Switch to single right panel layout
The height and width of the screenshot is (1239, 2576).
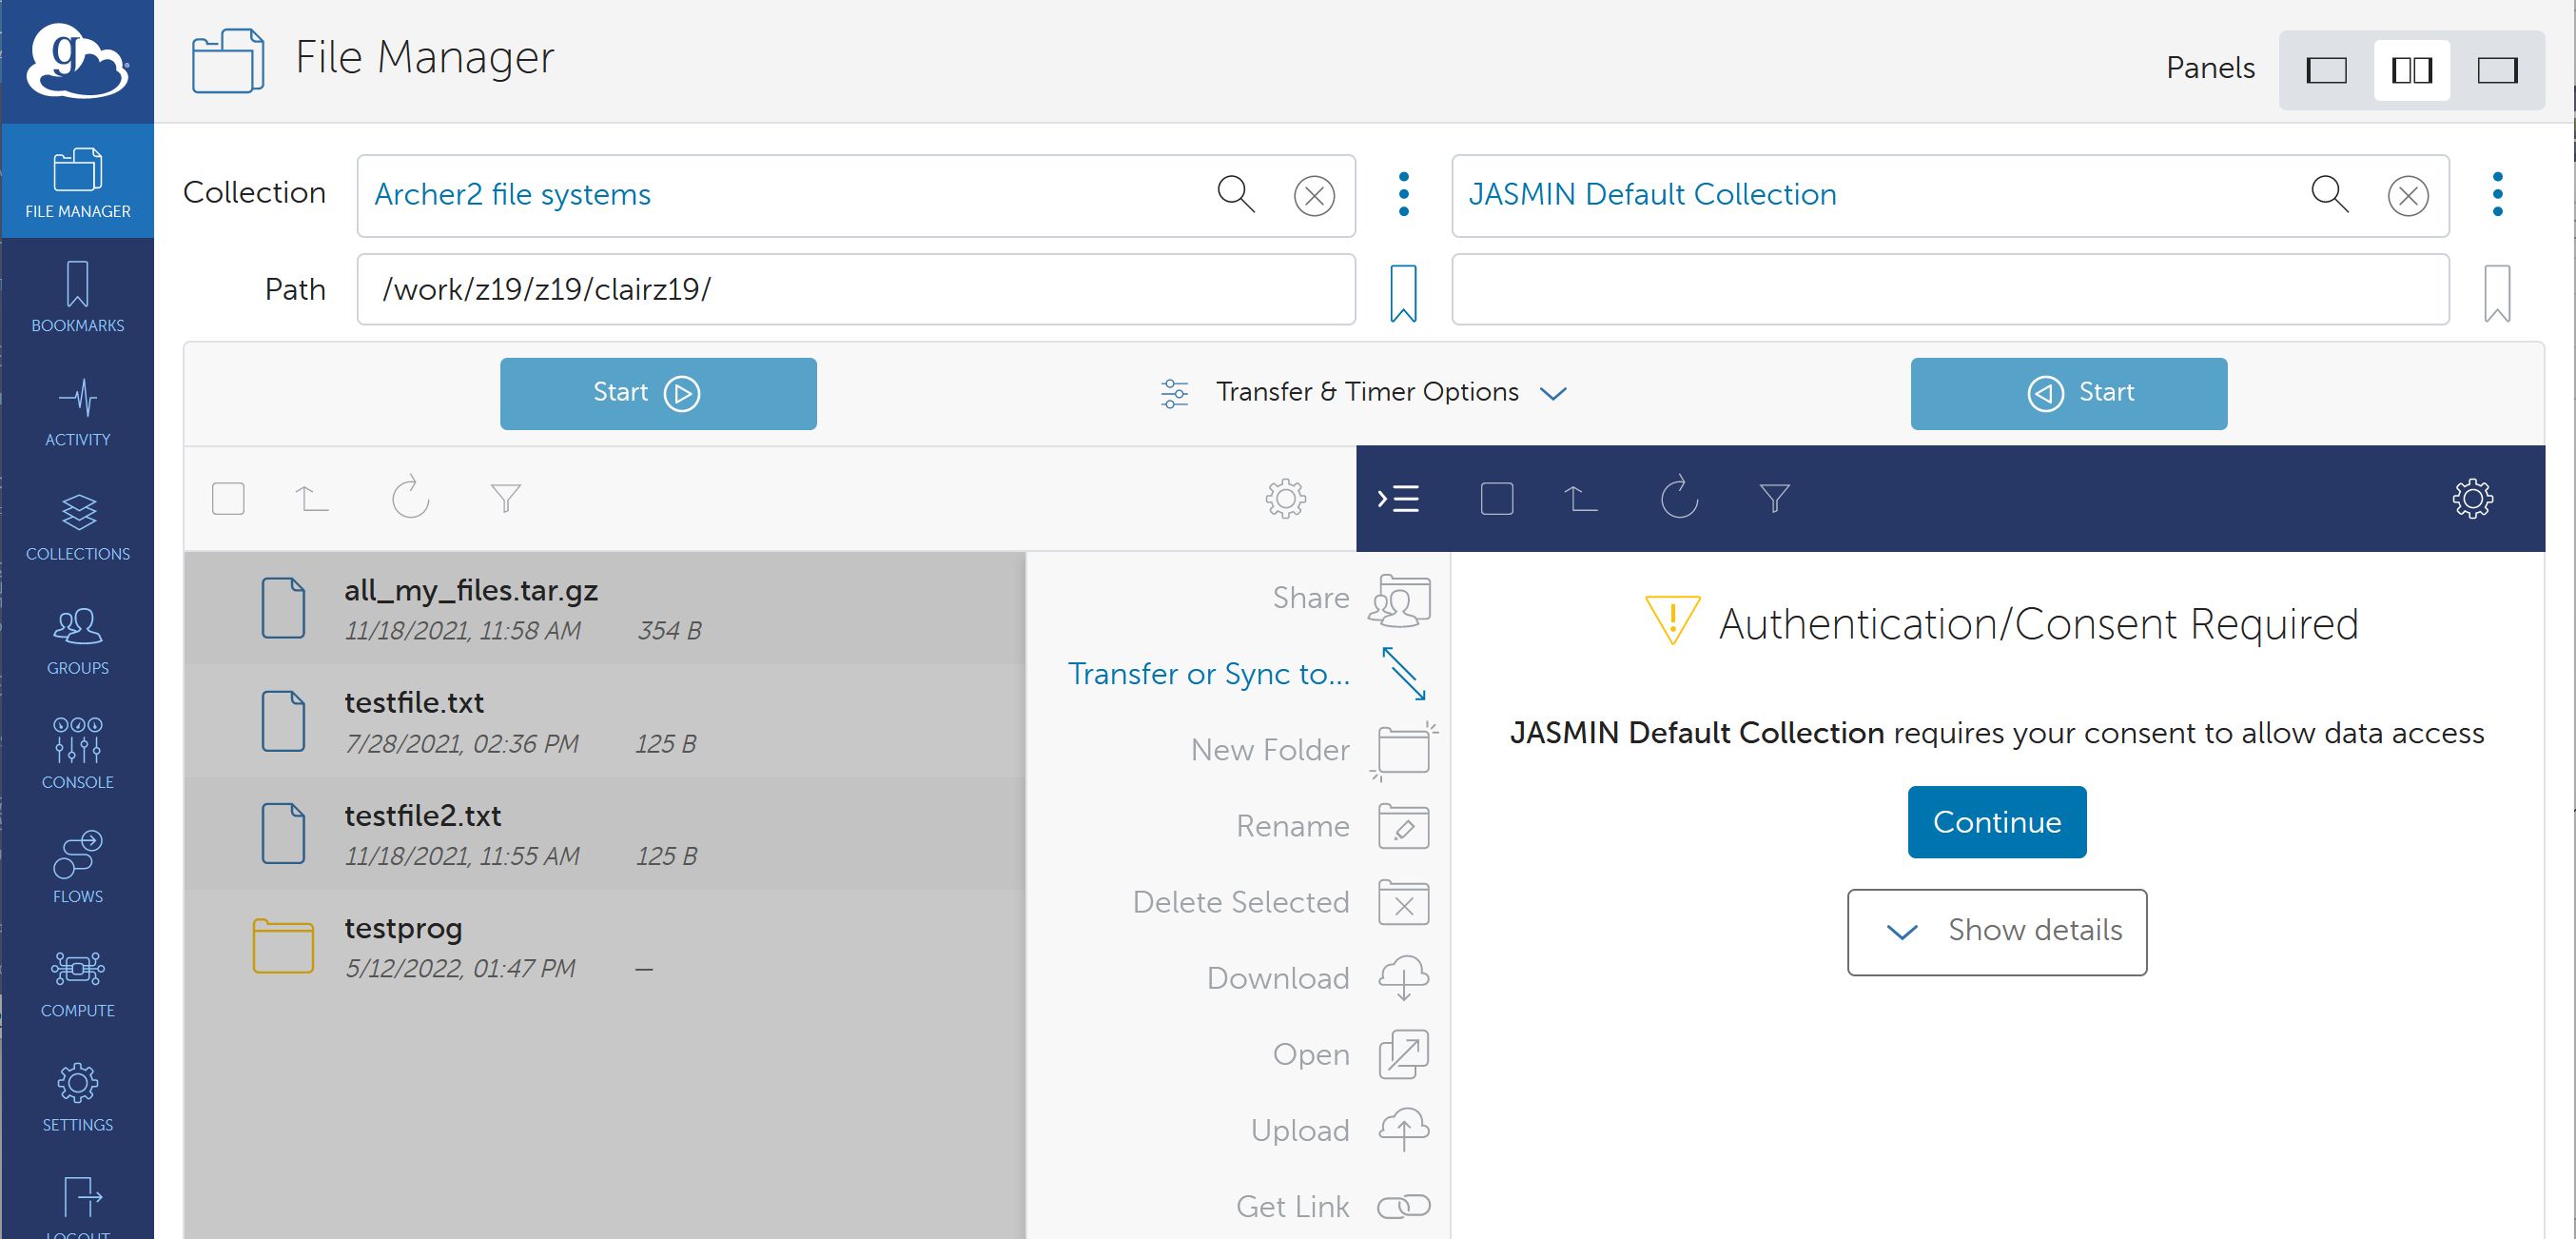pos(2497,70)
